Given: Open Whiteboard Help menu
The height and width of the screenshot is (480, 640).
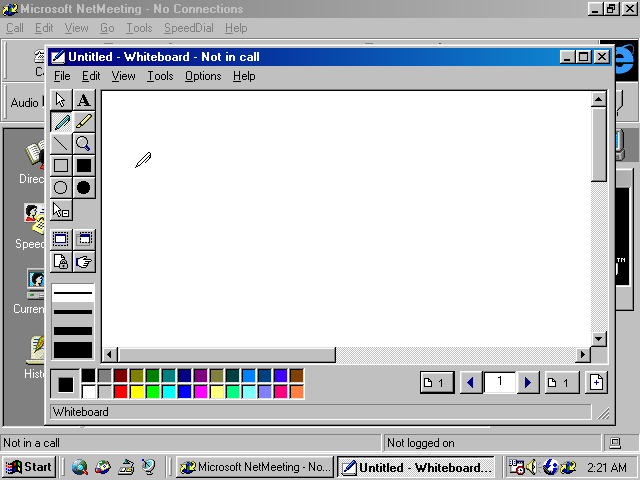Looking at the screenshot, I should (244, 76).
